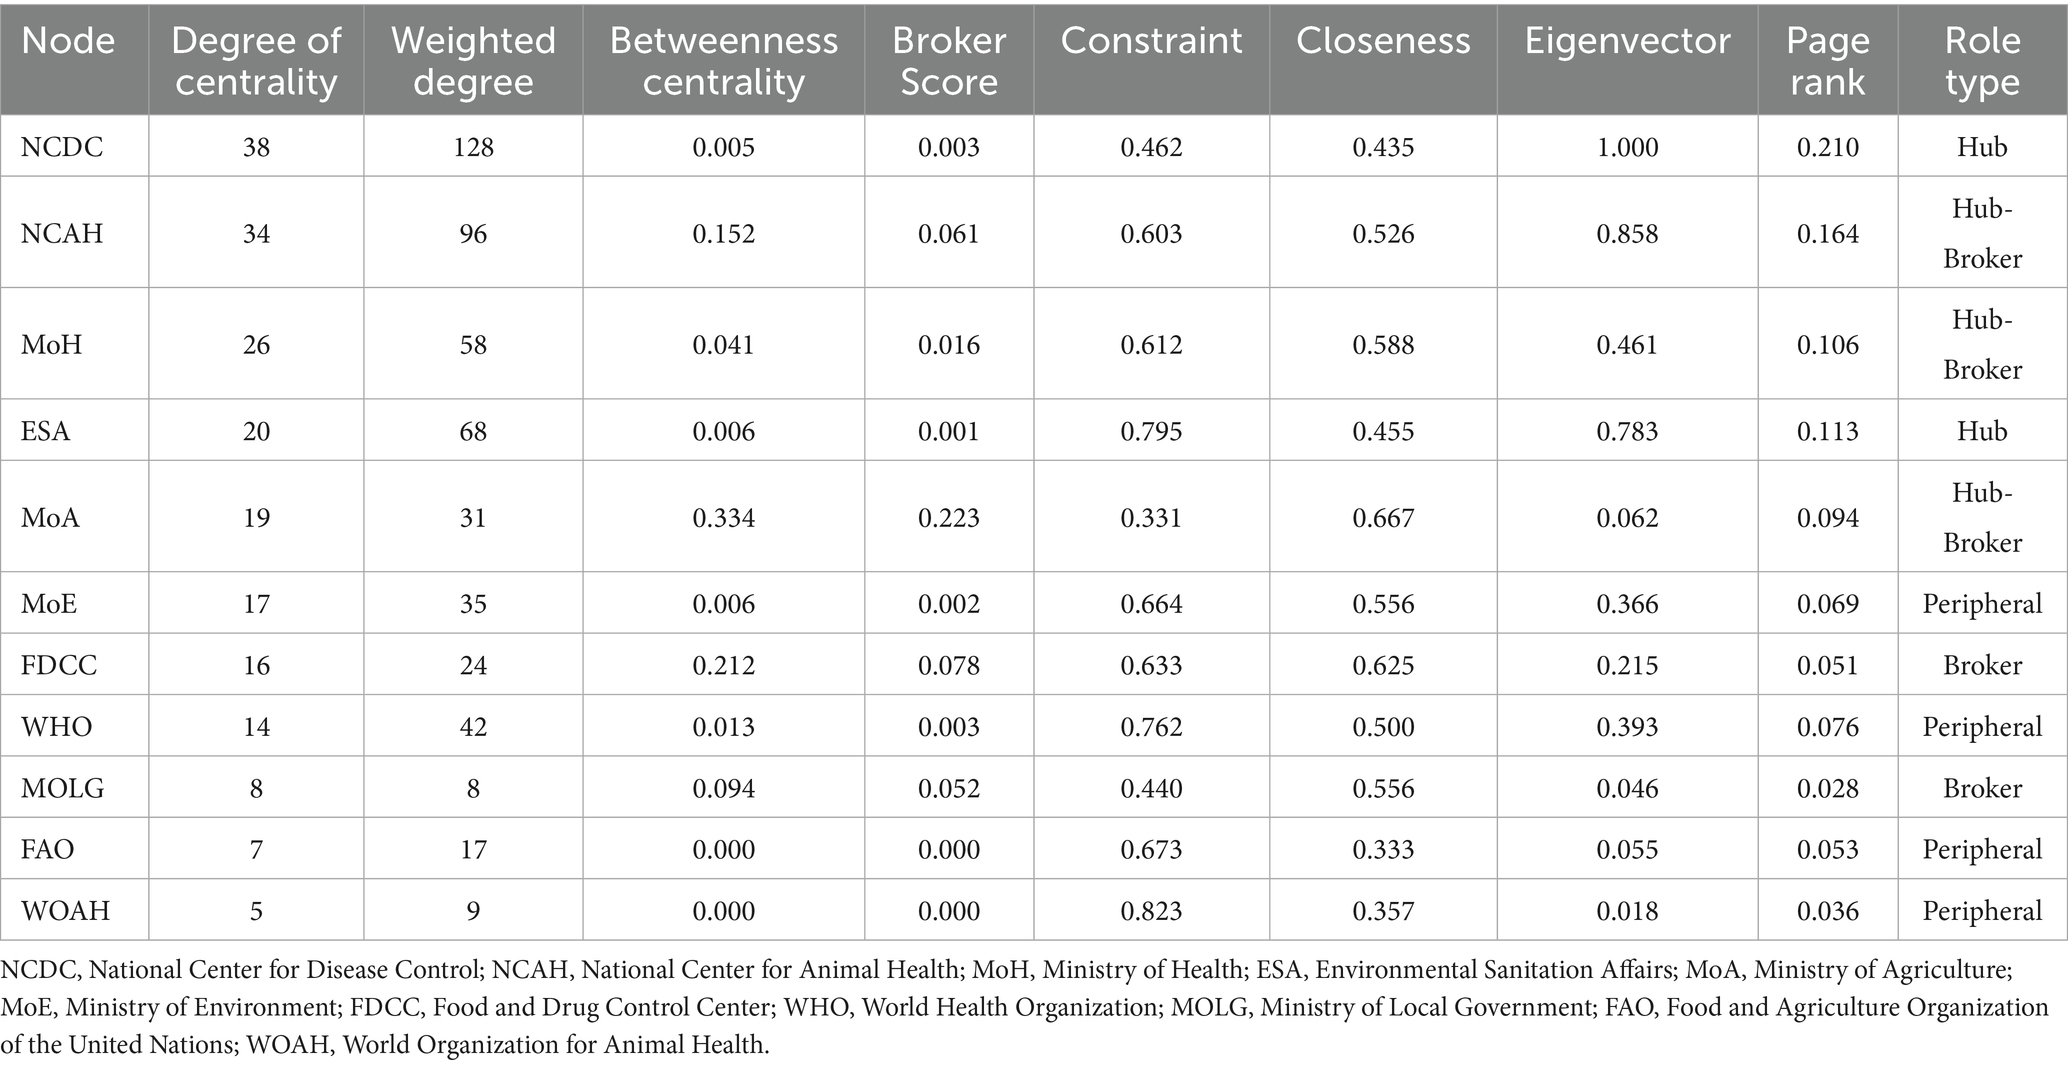Select the MoA node cell
The width and height of the screenshot is (2068, 1067).
tap(50, 517)
